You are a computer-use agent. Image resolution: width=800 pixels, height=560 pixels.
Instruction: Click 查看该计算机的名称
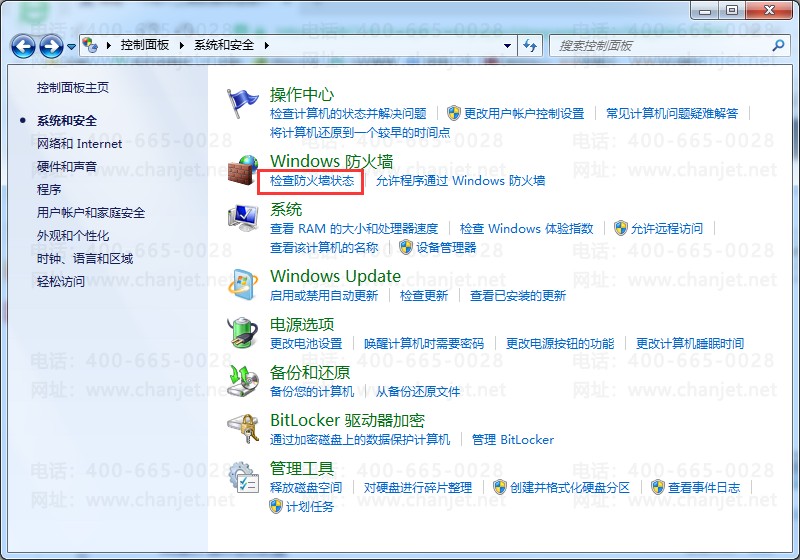pyautogui.click(x=324, y=248)
